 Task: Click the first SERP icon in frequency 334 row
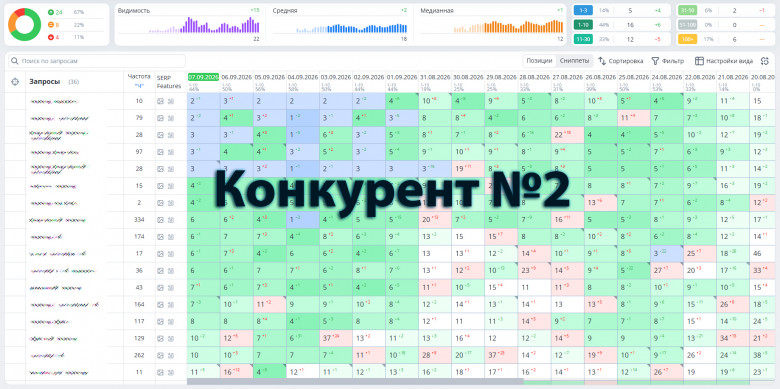(x=160, y=220)
